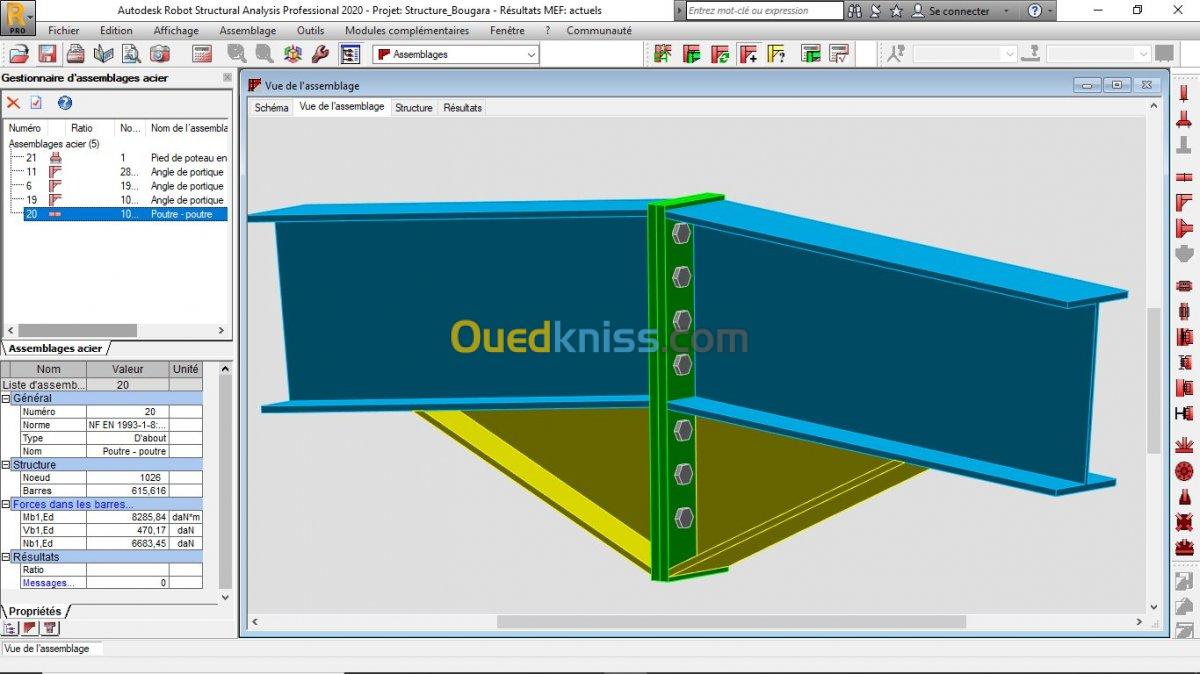Open the help dropdown arrow in the title bar
The width and height of the screenshot is (1200, 674).
1050,11
